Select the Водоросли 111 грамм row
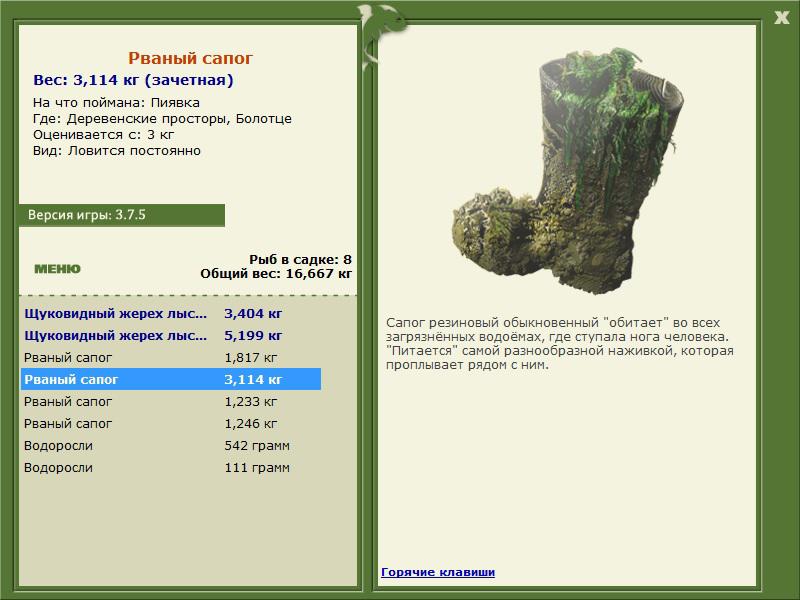Screen dimensions: 800x600 171,467
